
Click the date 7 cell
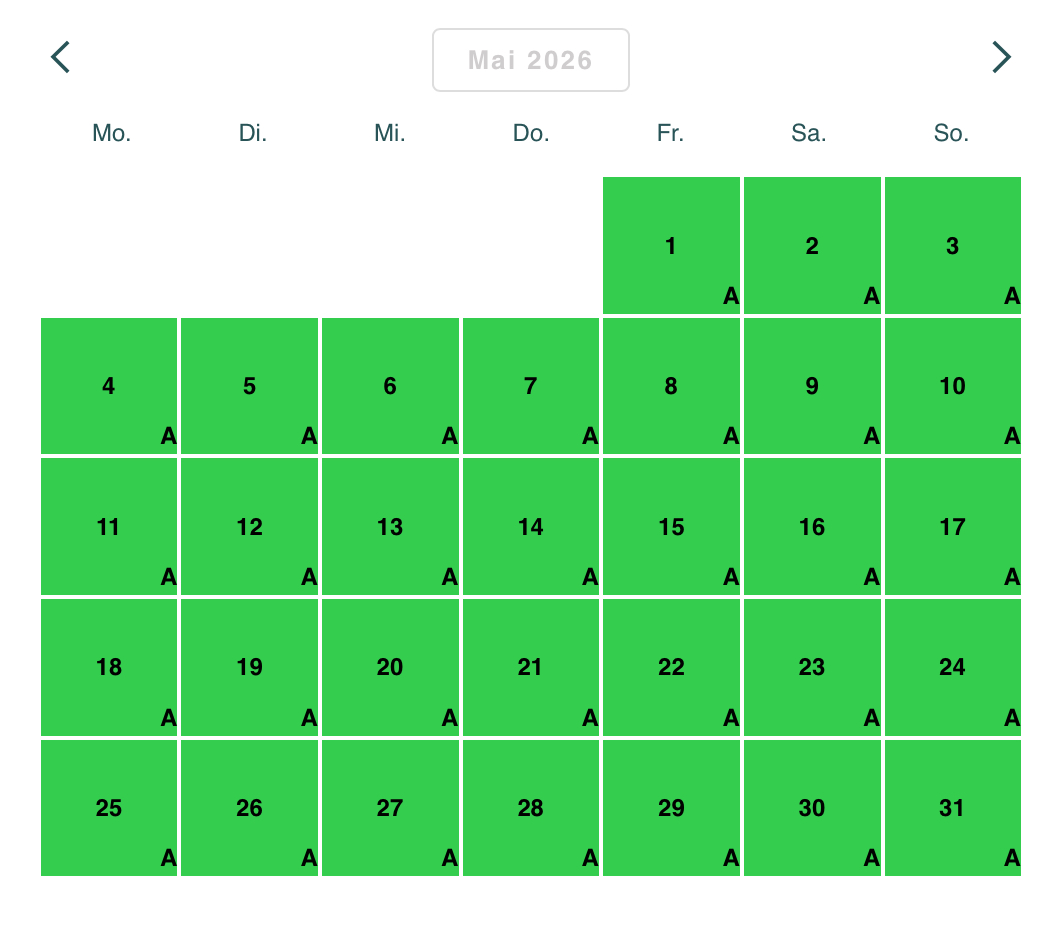tap(531, 386)
